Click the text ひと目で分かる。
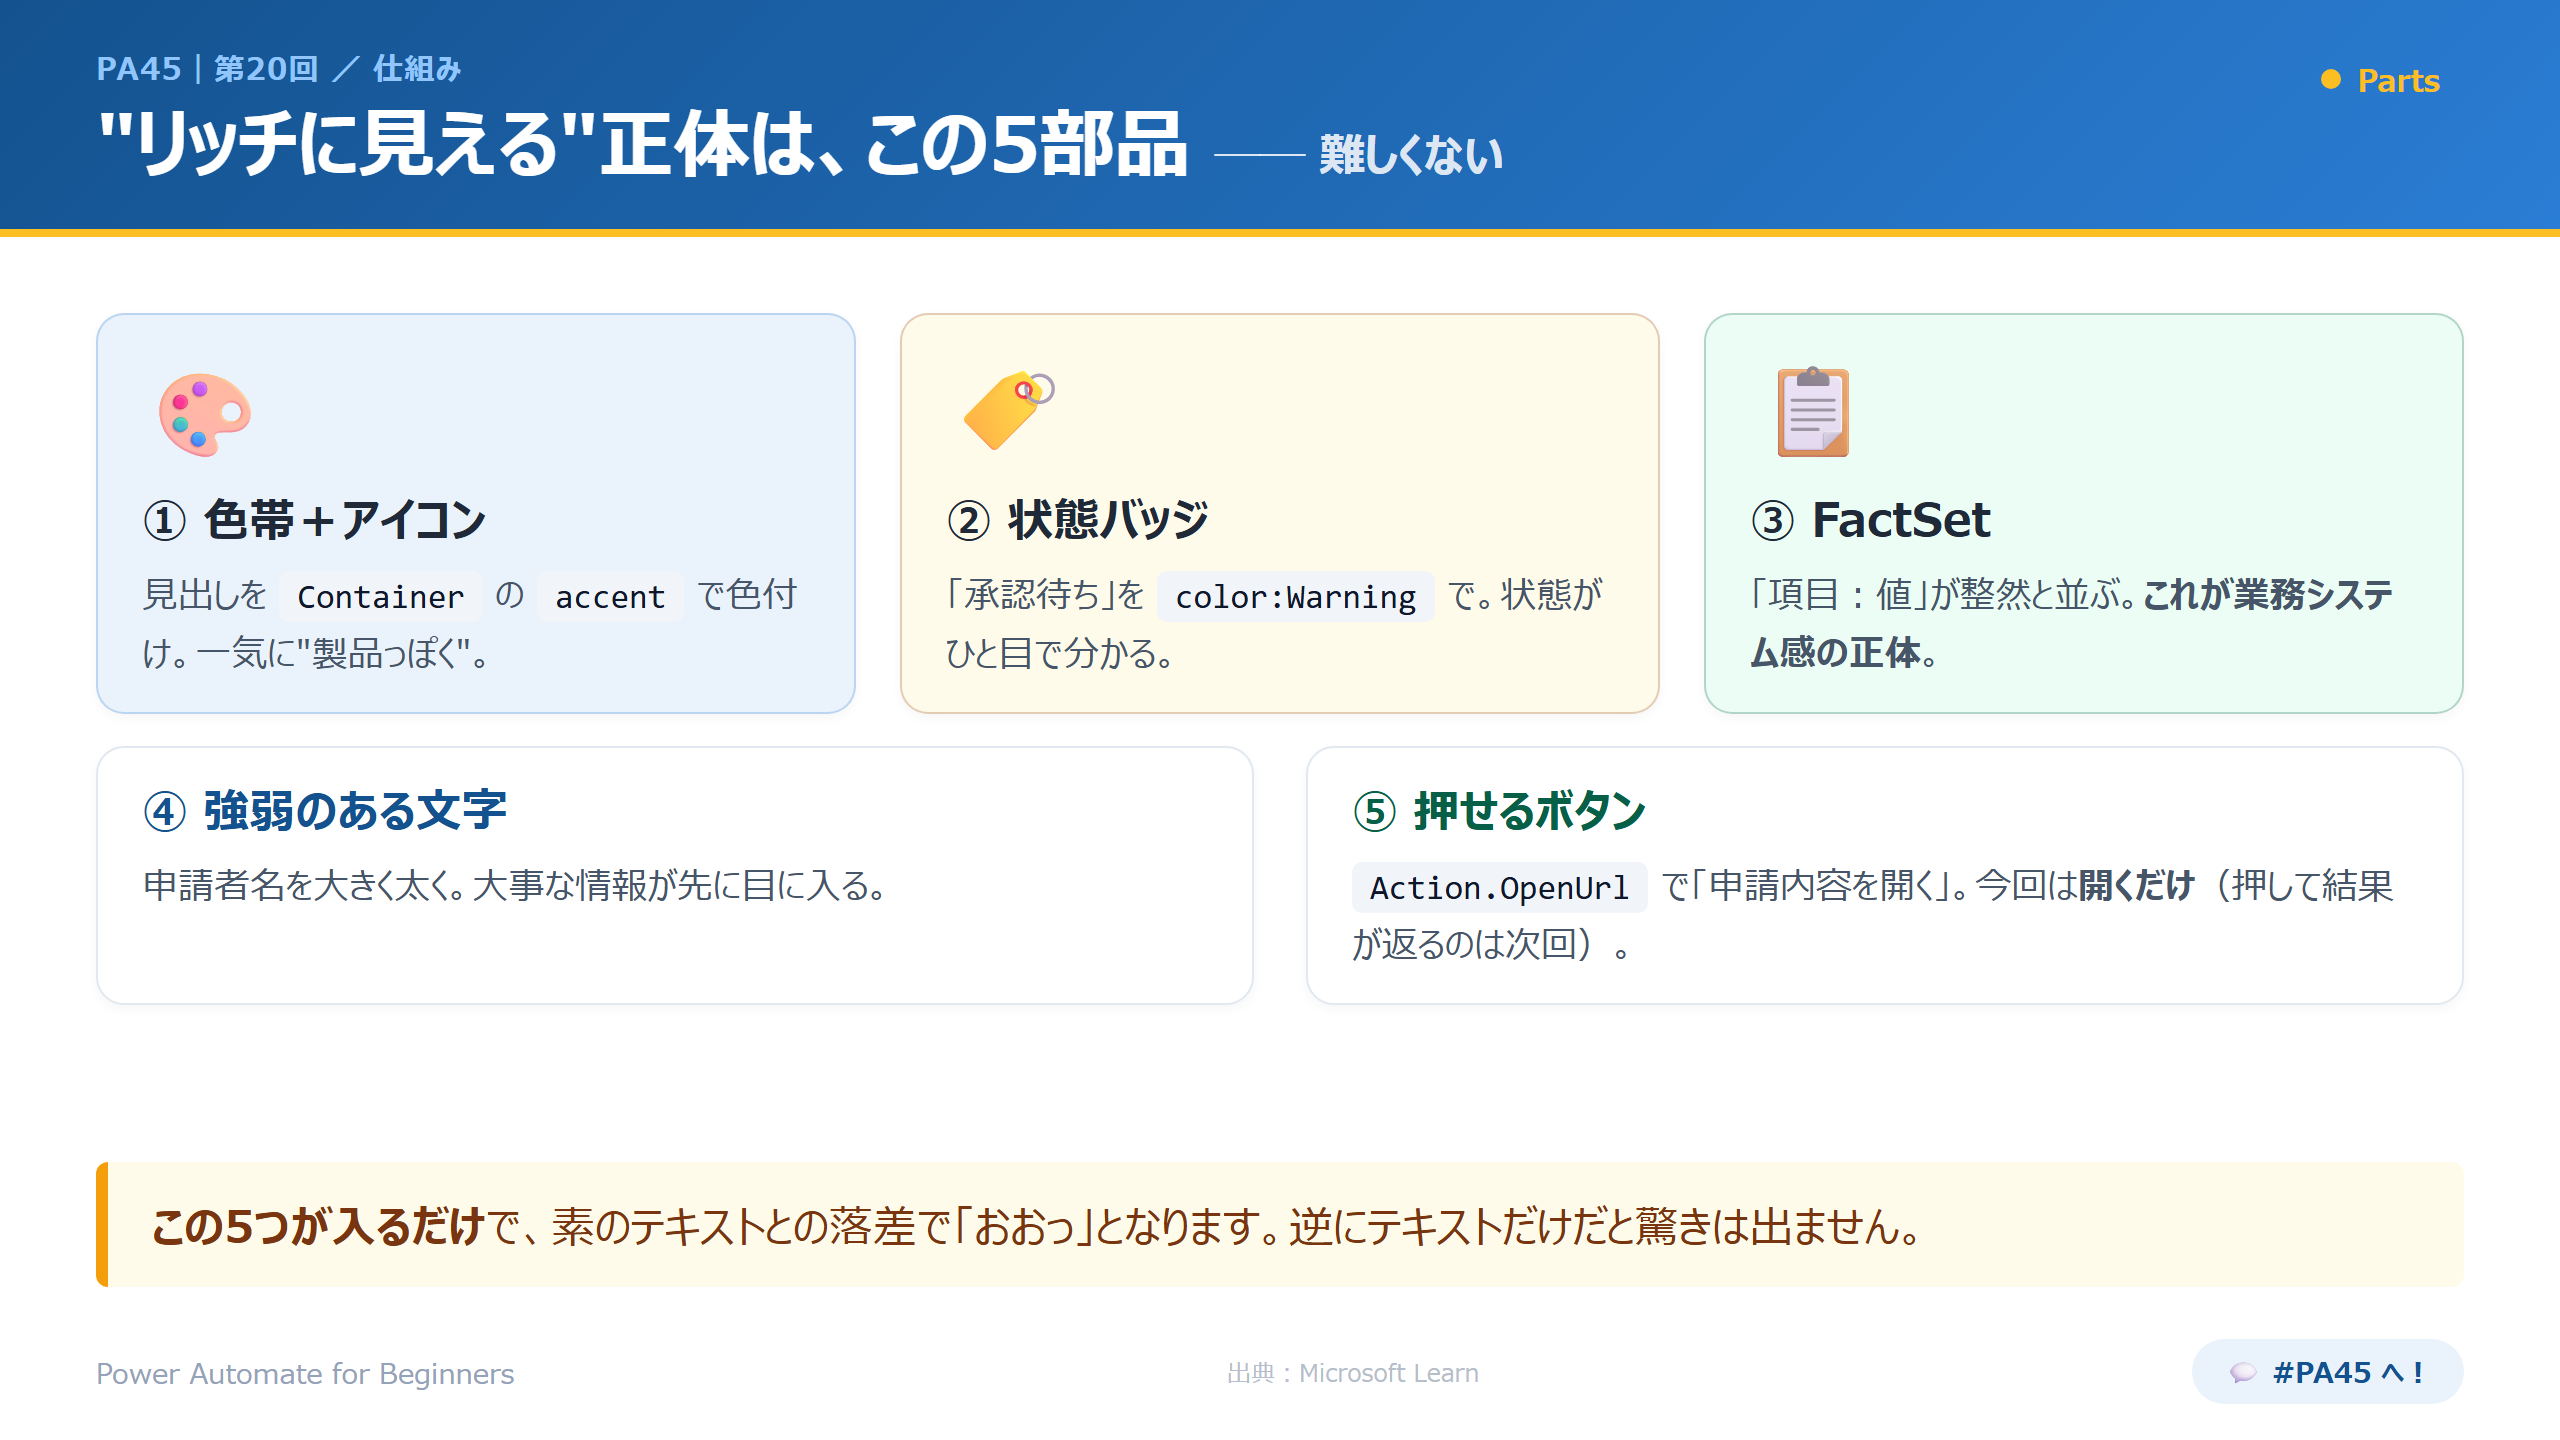2560x1440 pixels. (1060, 654)
